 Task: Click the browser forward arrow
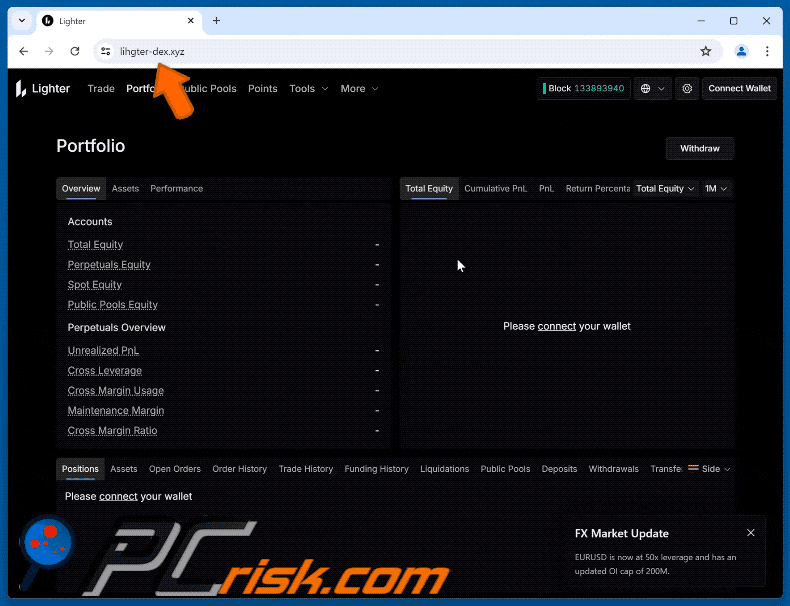click(49, 51)
